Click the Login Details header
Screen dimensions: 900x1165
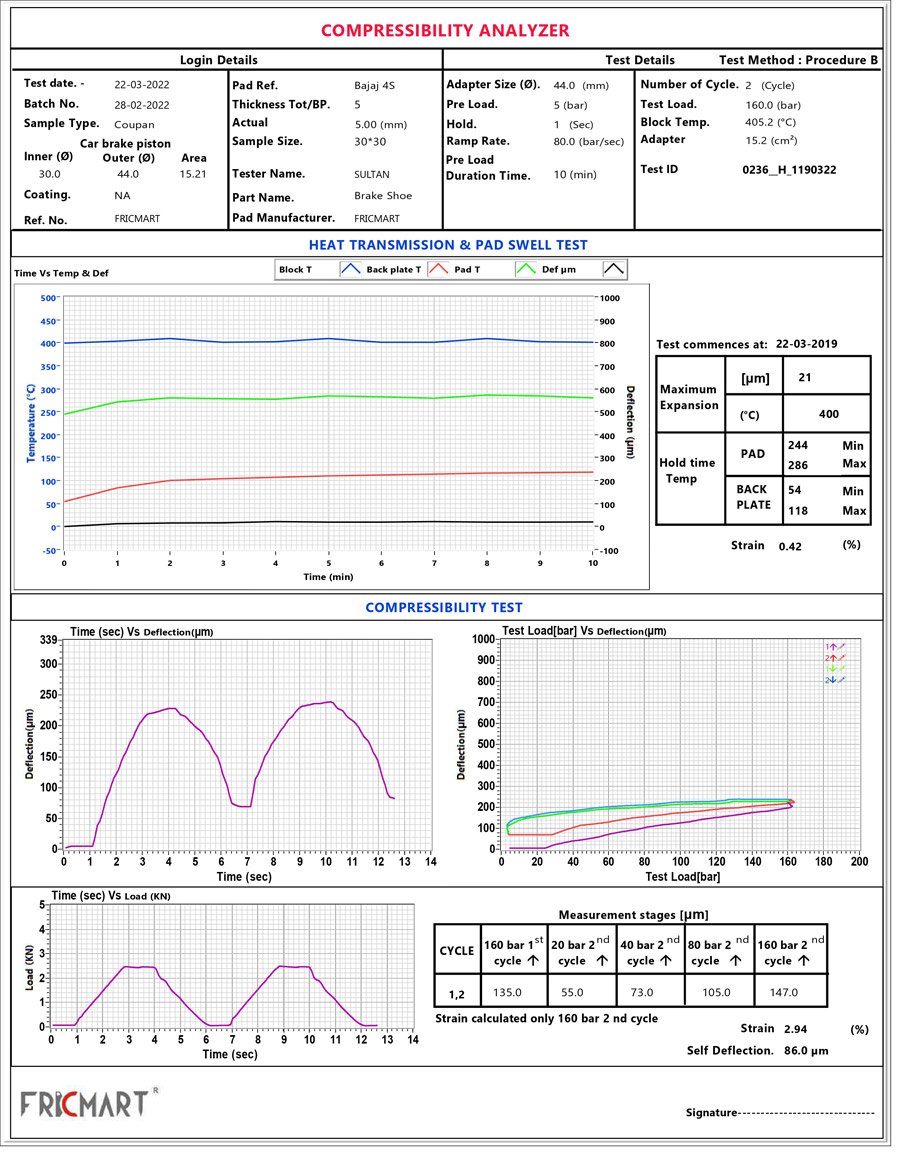tap(218, 60)
